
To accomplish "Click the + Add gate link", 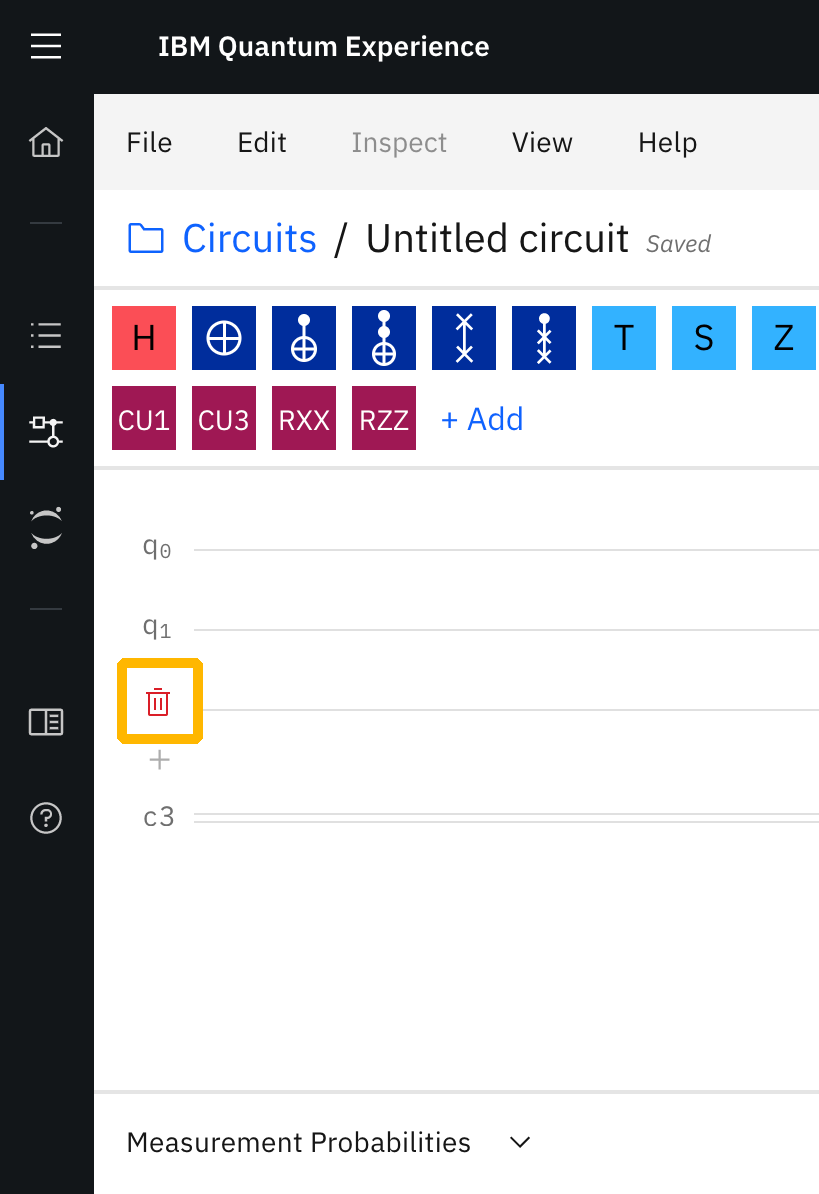I will coord(482,418).
